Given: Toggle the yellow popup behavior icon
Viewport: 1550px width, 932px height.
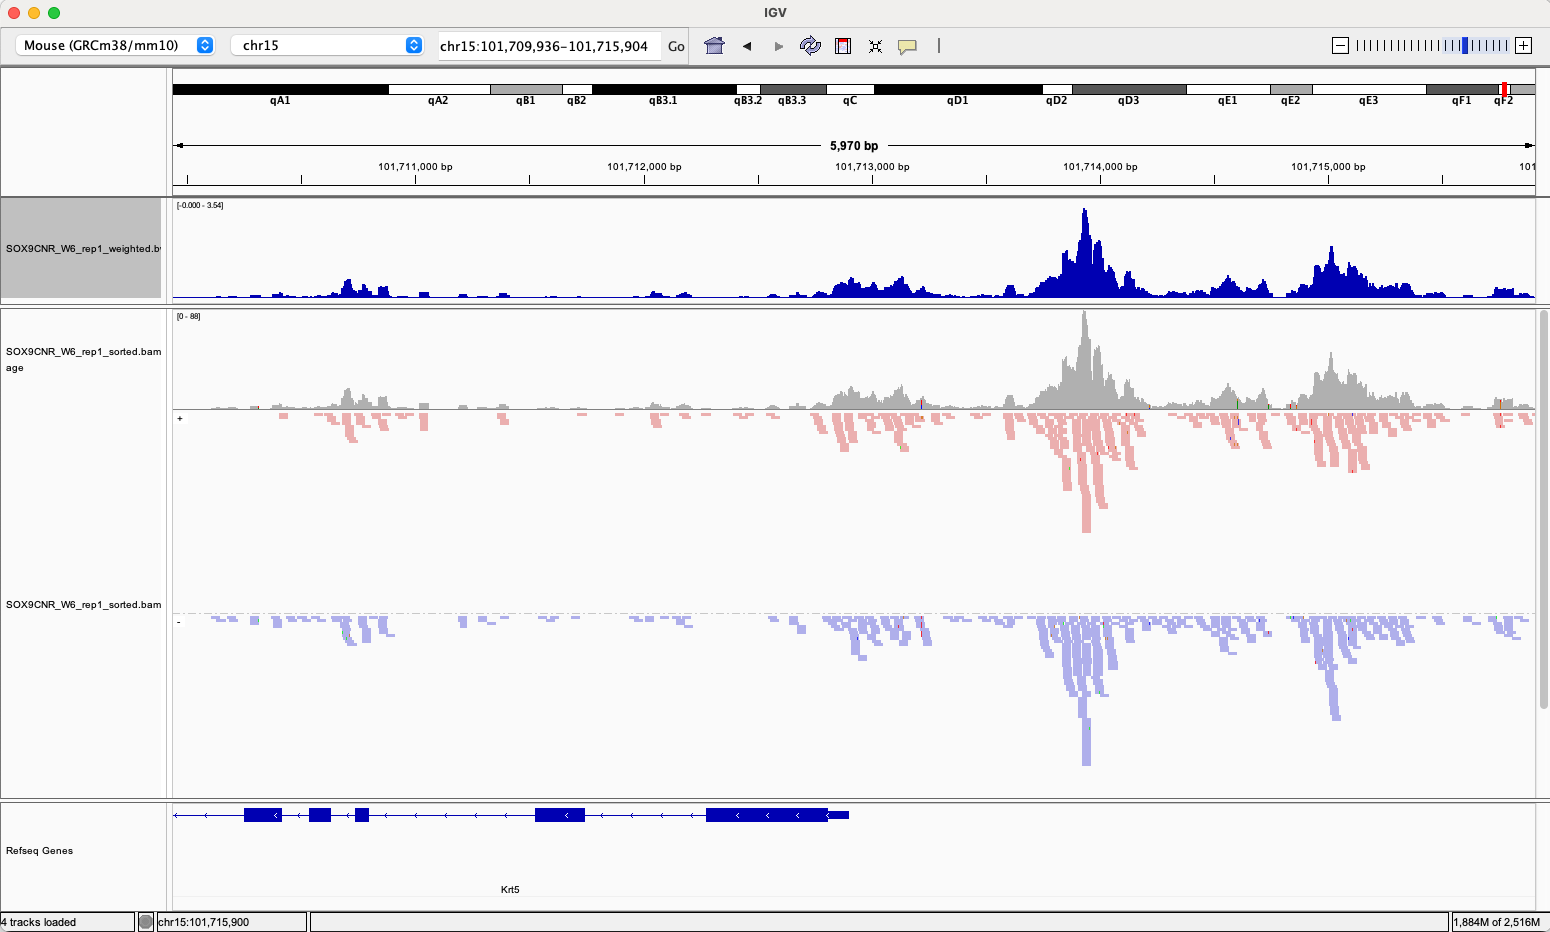Looking at the screenshot, I should point(907,46).
